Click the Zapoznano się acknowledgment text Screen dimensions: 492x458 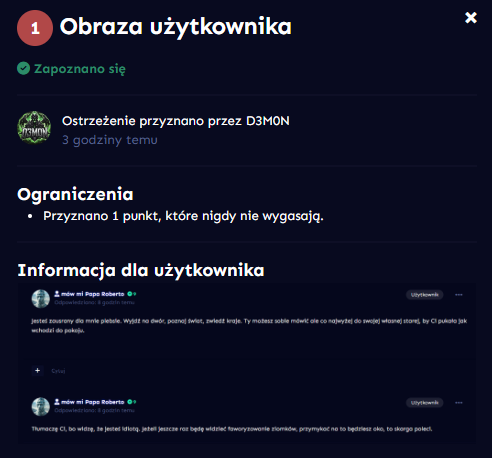click(80, 69)
